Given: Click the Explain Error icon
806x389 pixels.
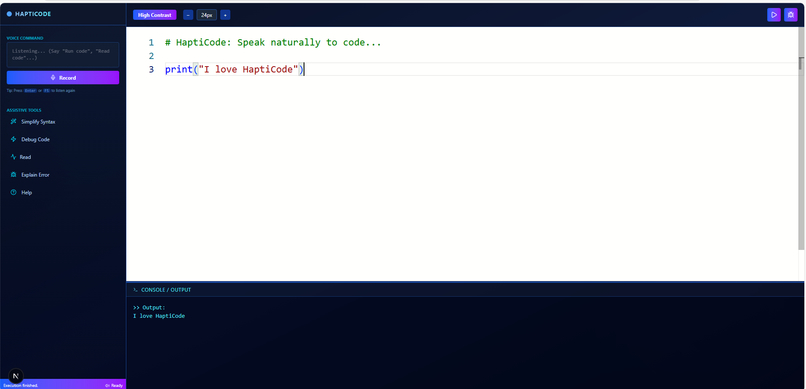Looking at the screenshot, I should (13, 175).
